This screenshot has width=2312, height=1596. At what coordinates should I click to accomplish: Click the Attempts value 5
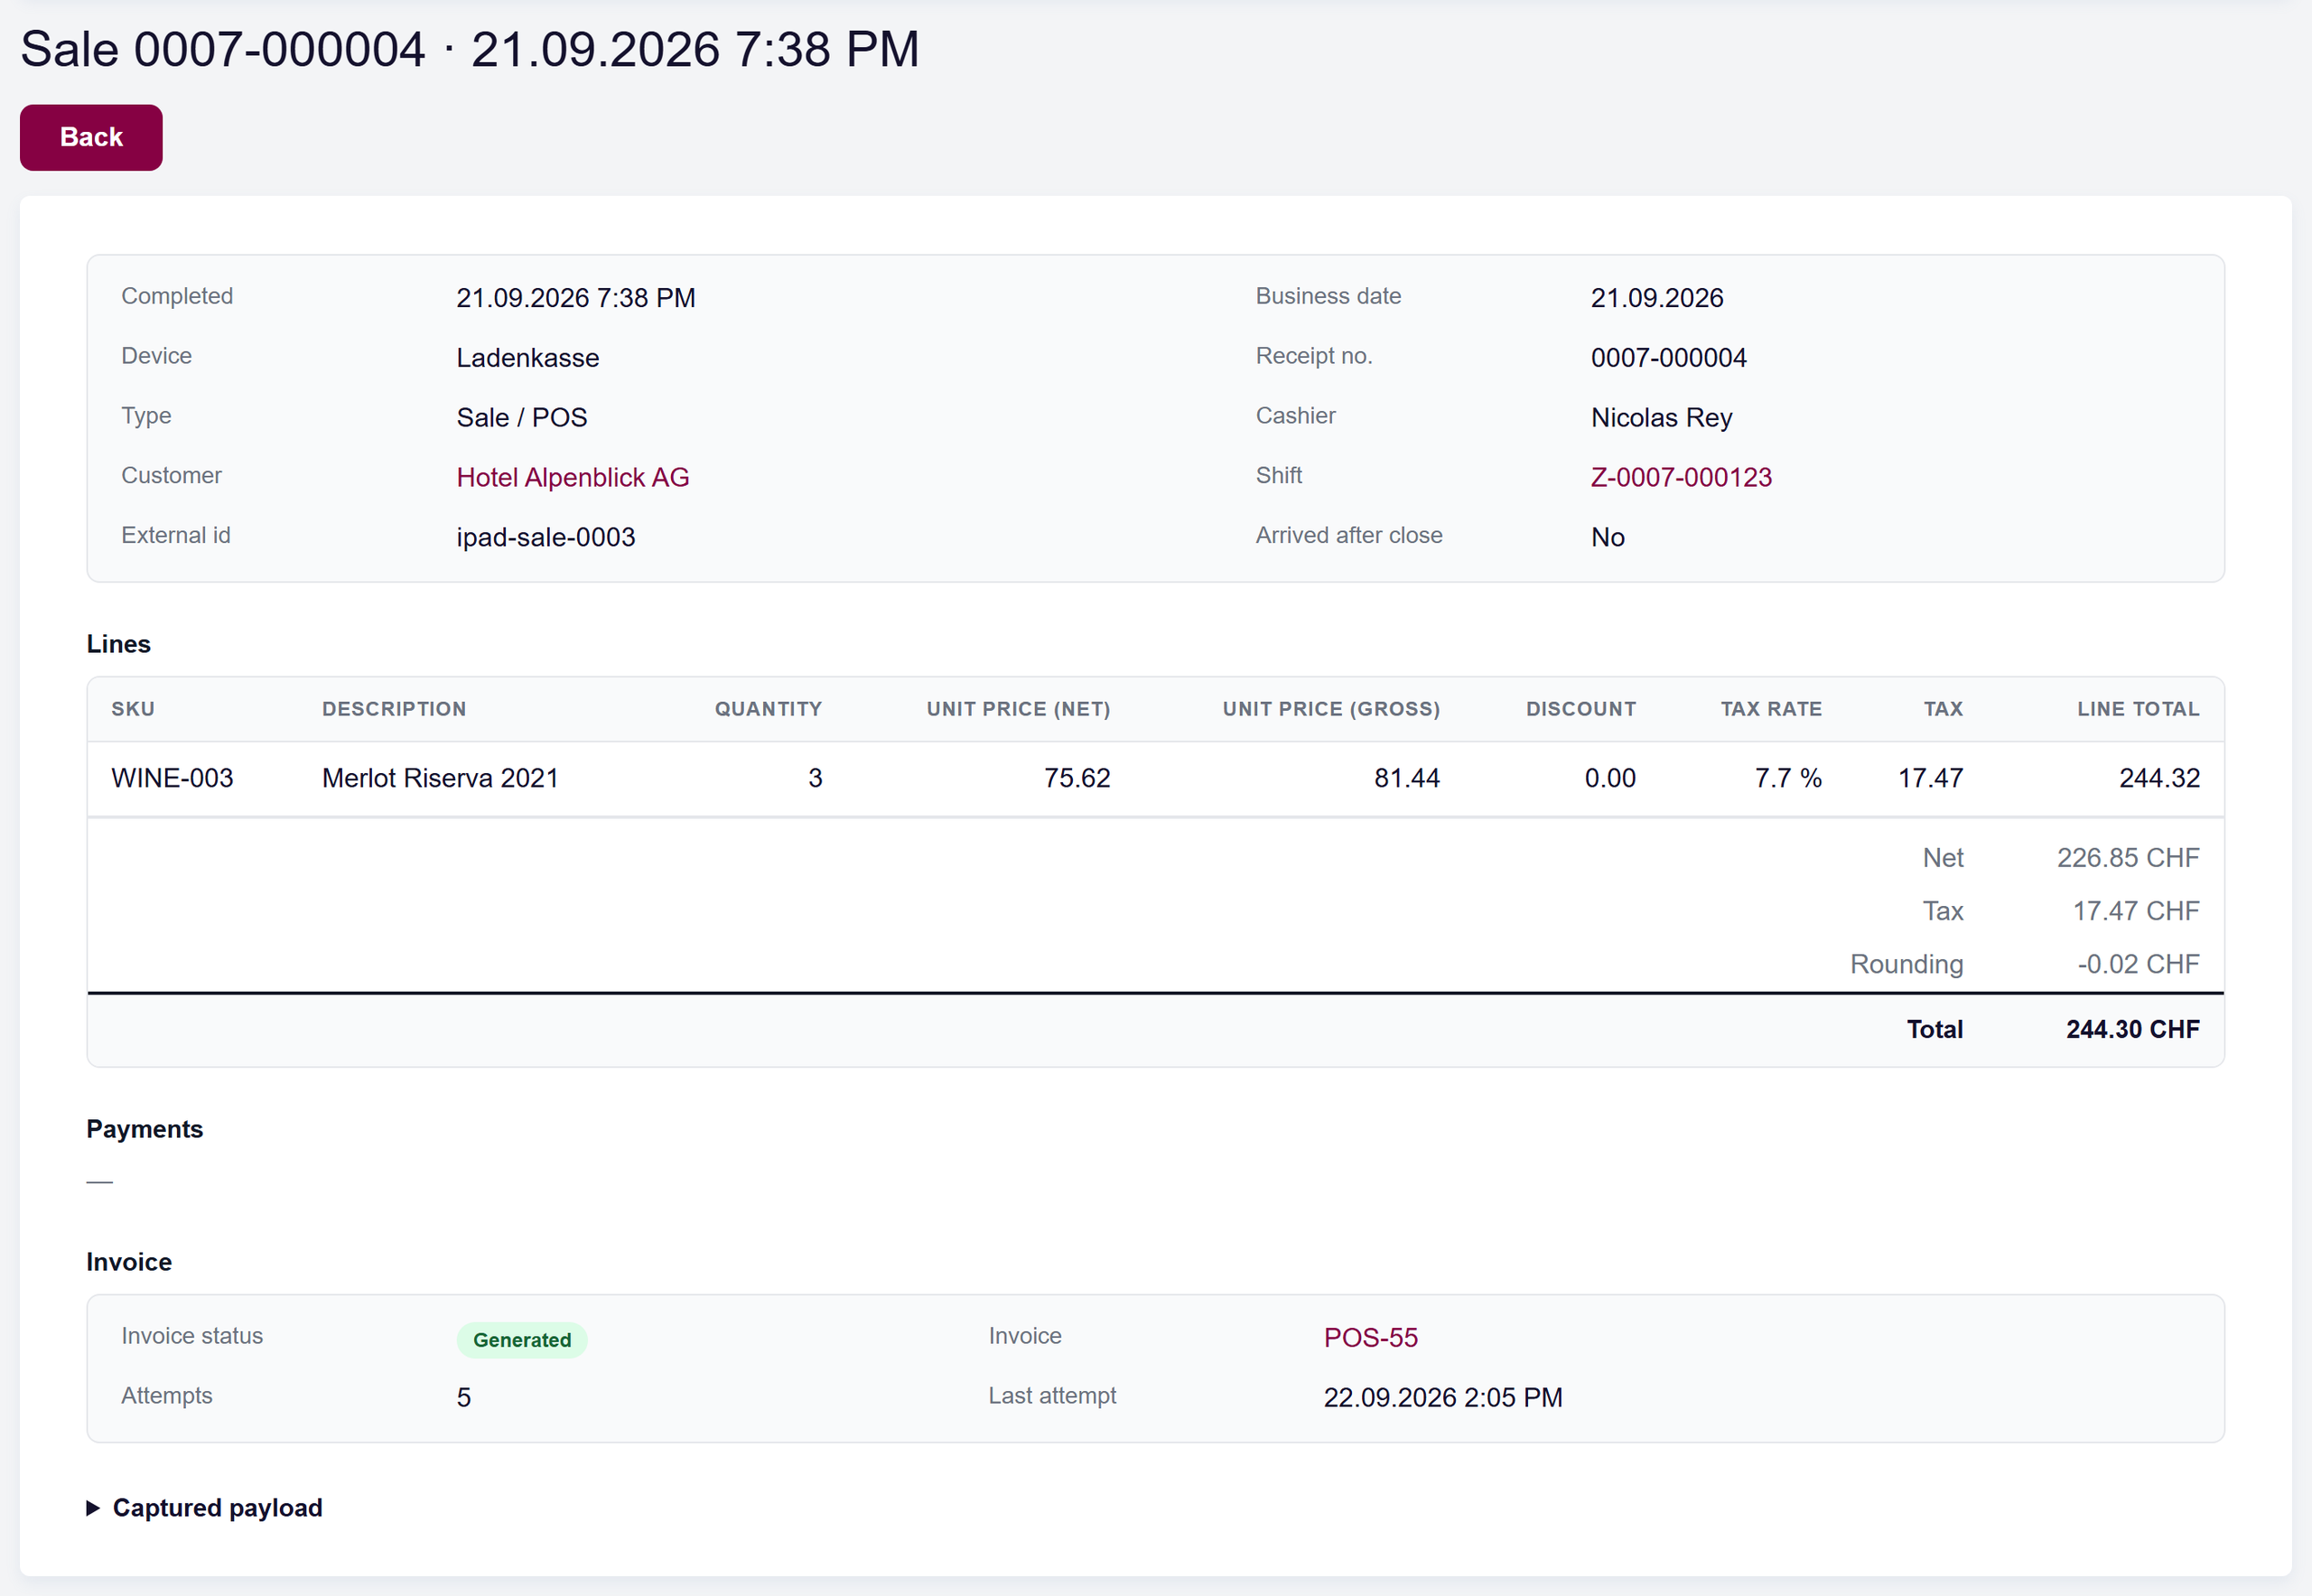coord(464,1397)
